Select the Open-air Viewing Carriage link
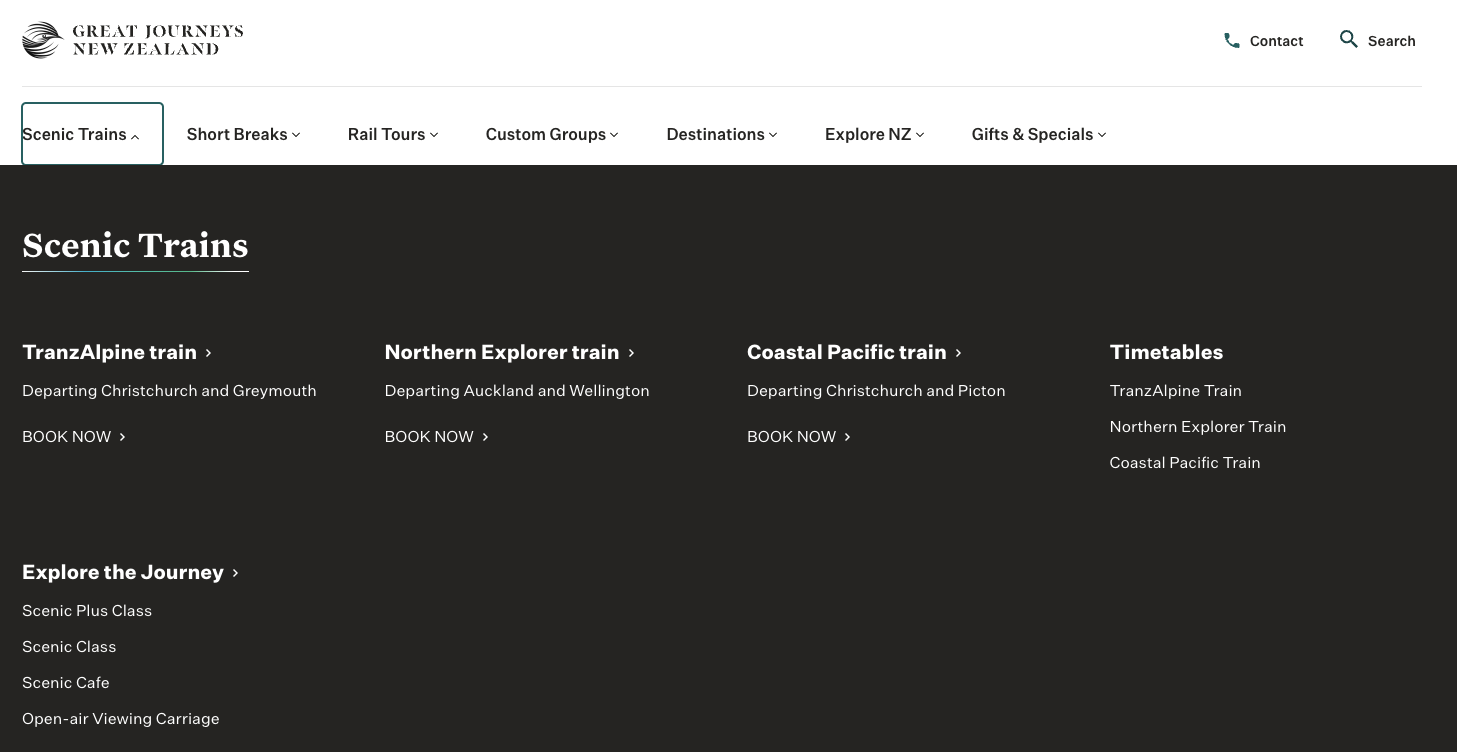 click(x=120, y=719)
